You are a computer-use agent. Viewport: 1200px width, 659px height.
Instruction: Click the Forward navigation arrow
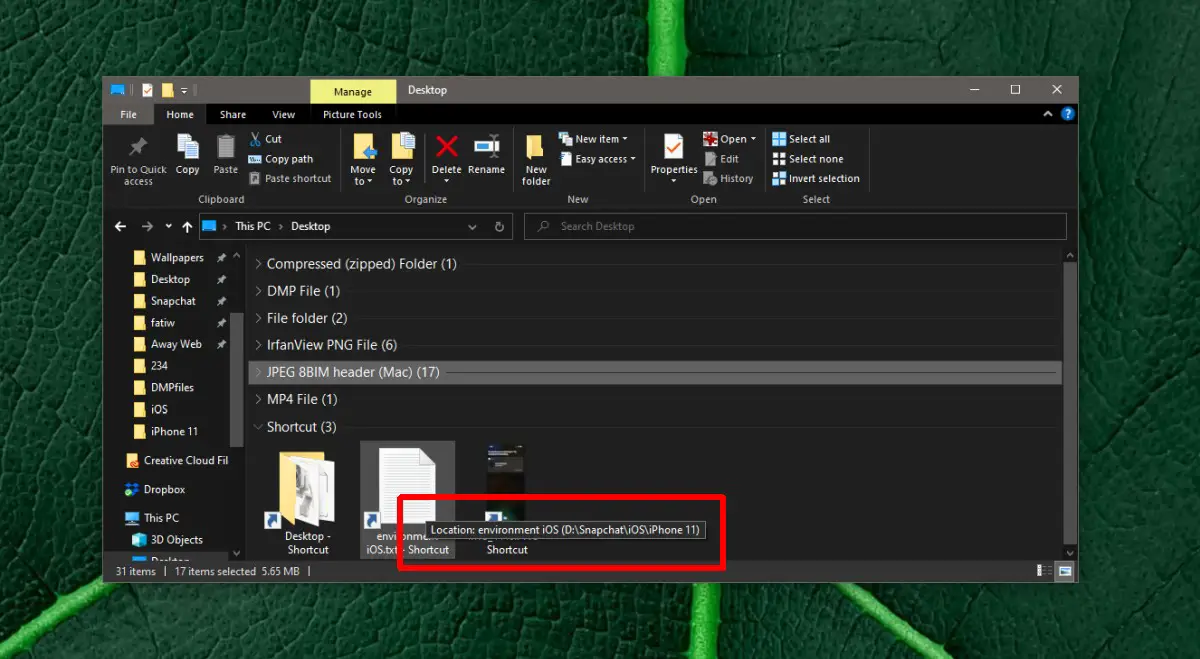point(148,226)
